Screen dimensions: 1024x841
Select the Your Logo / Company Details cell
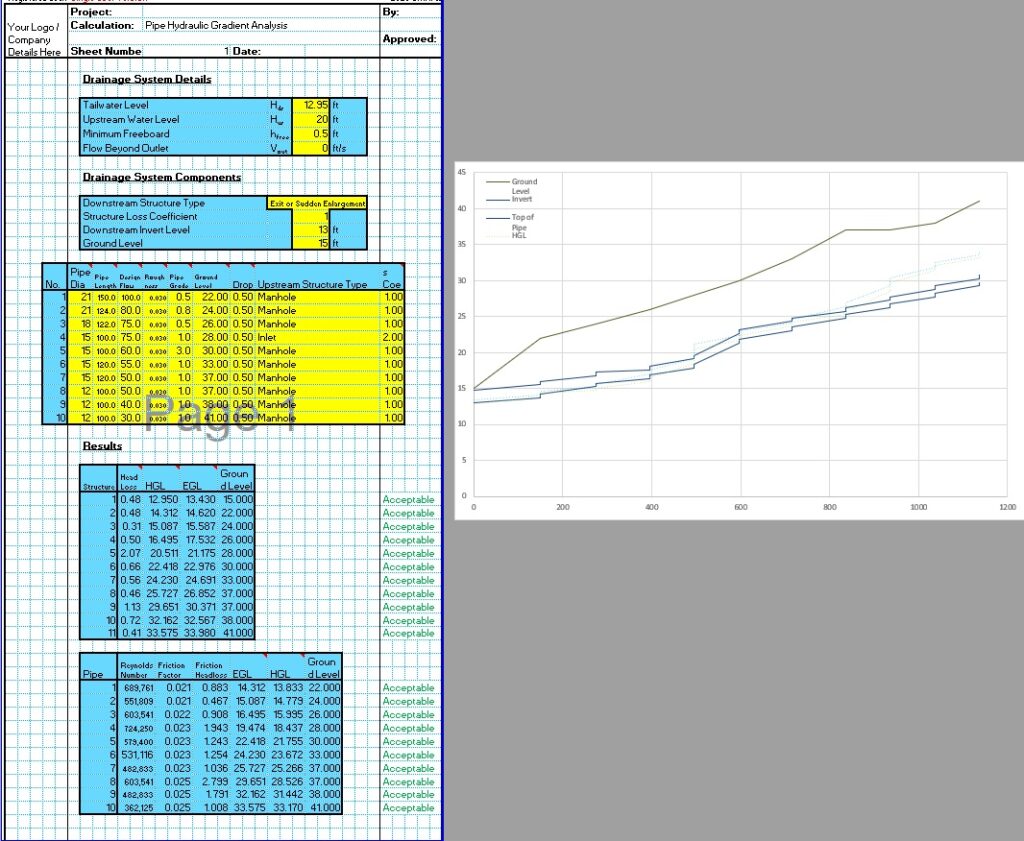[x=35, y=39]
